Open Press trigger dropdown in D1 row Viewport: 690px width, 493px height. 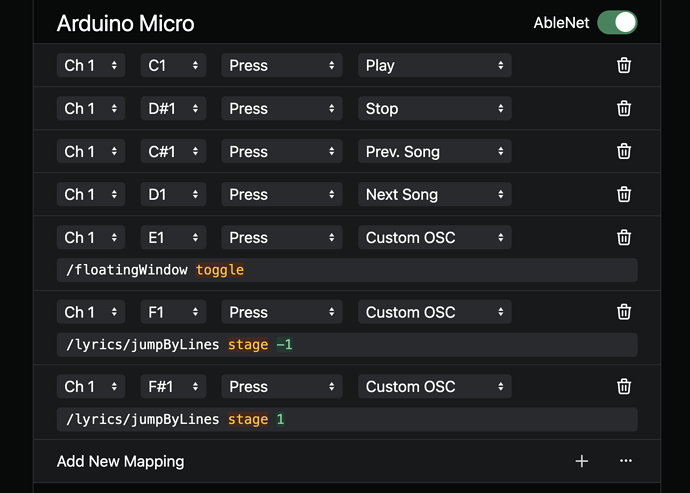pyautogui.click(x=282, y=194)
